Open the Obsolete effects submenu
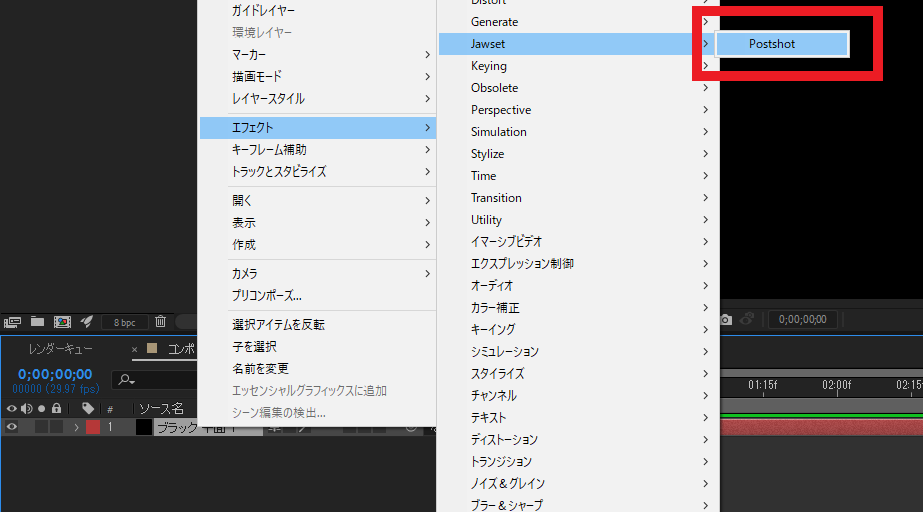Screen dimensions: 923x512 pos(577,88)
